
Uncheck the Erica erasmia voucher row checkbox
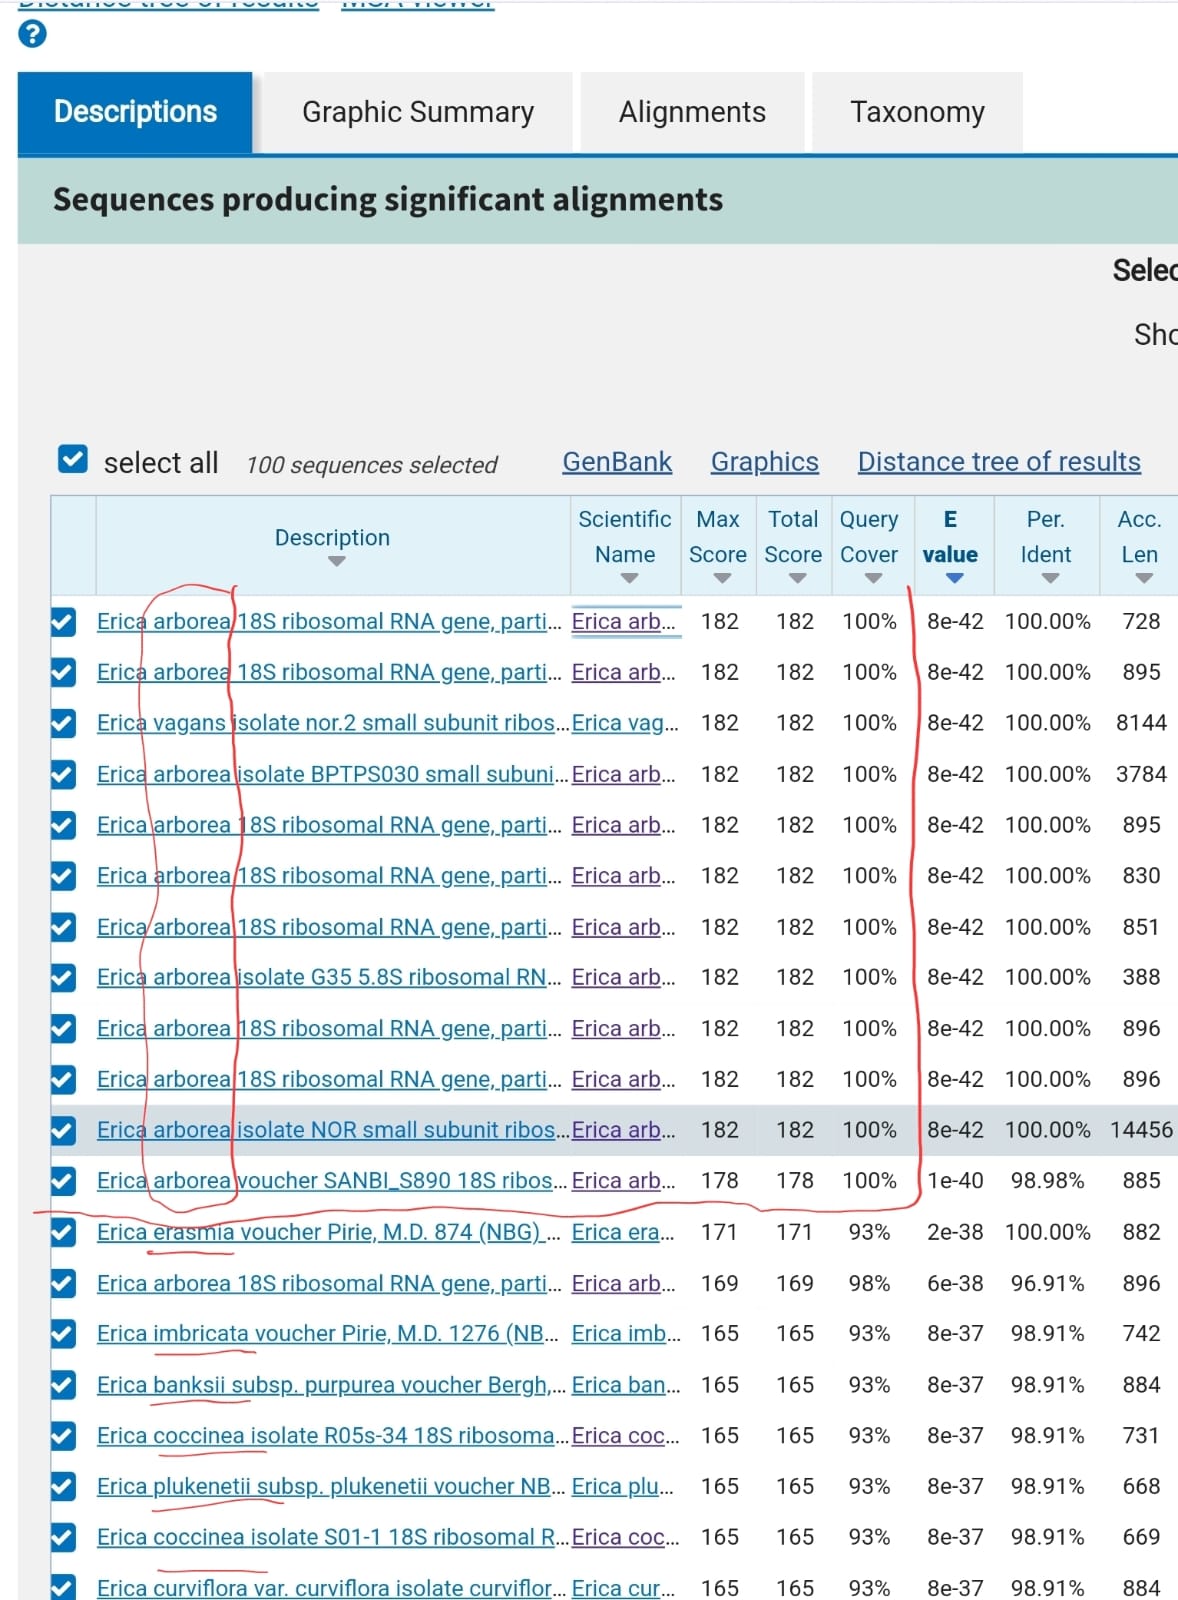[x=63, y=1232]
